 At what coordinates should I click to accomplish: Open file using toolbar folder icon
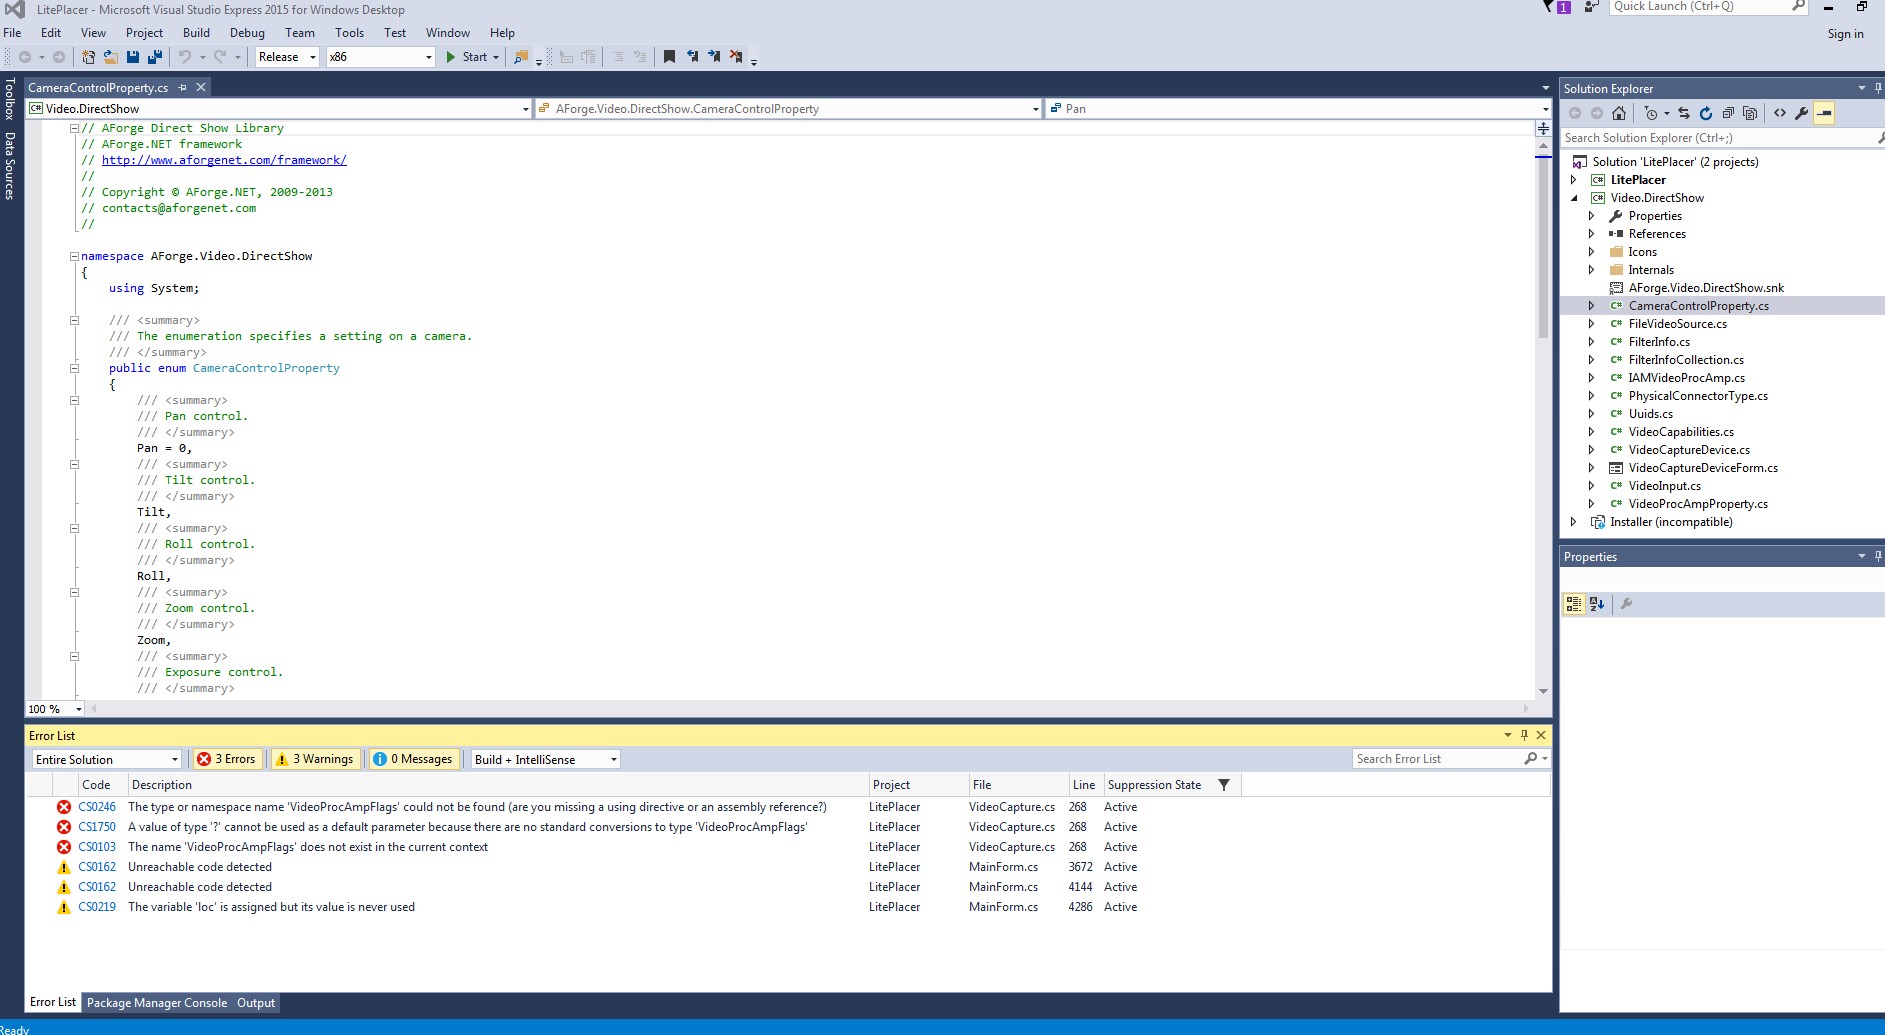click(x=110, y=57)
